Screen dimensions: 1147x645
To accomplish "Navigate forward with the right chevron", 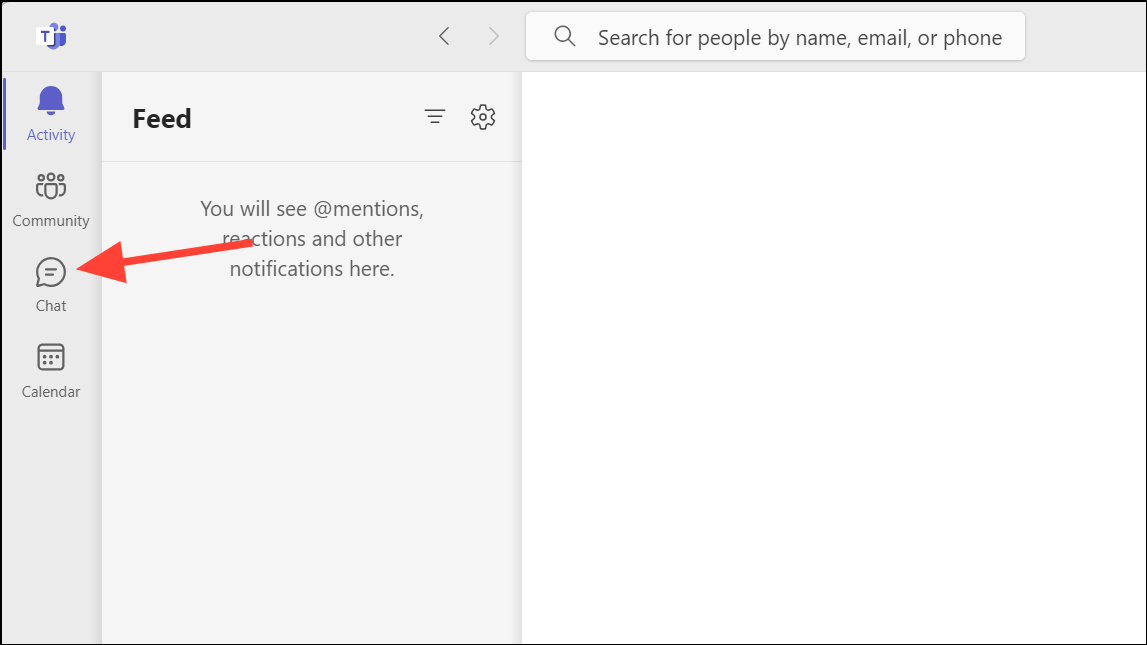I will (494, 36).
